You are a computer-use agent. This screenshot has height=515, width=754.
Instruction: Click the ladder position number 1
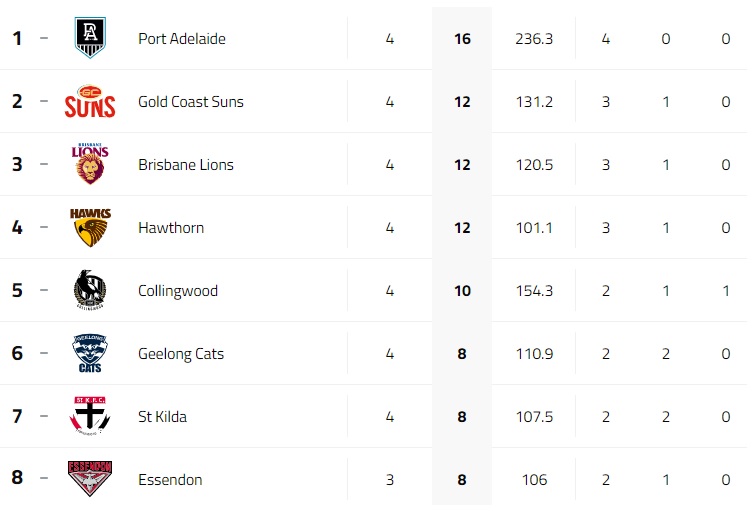[x=16, y=39]
